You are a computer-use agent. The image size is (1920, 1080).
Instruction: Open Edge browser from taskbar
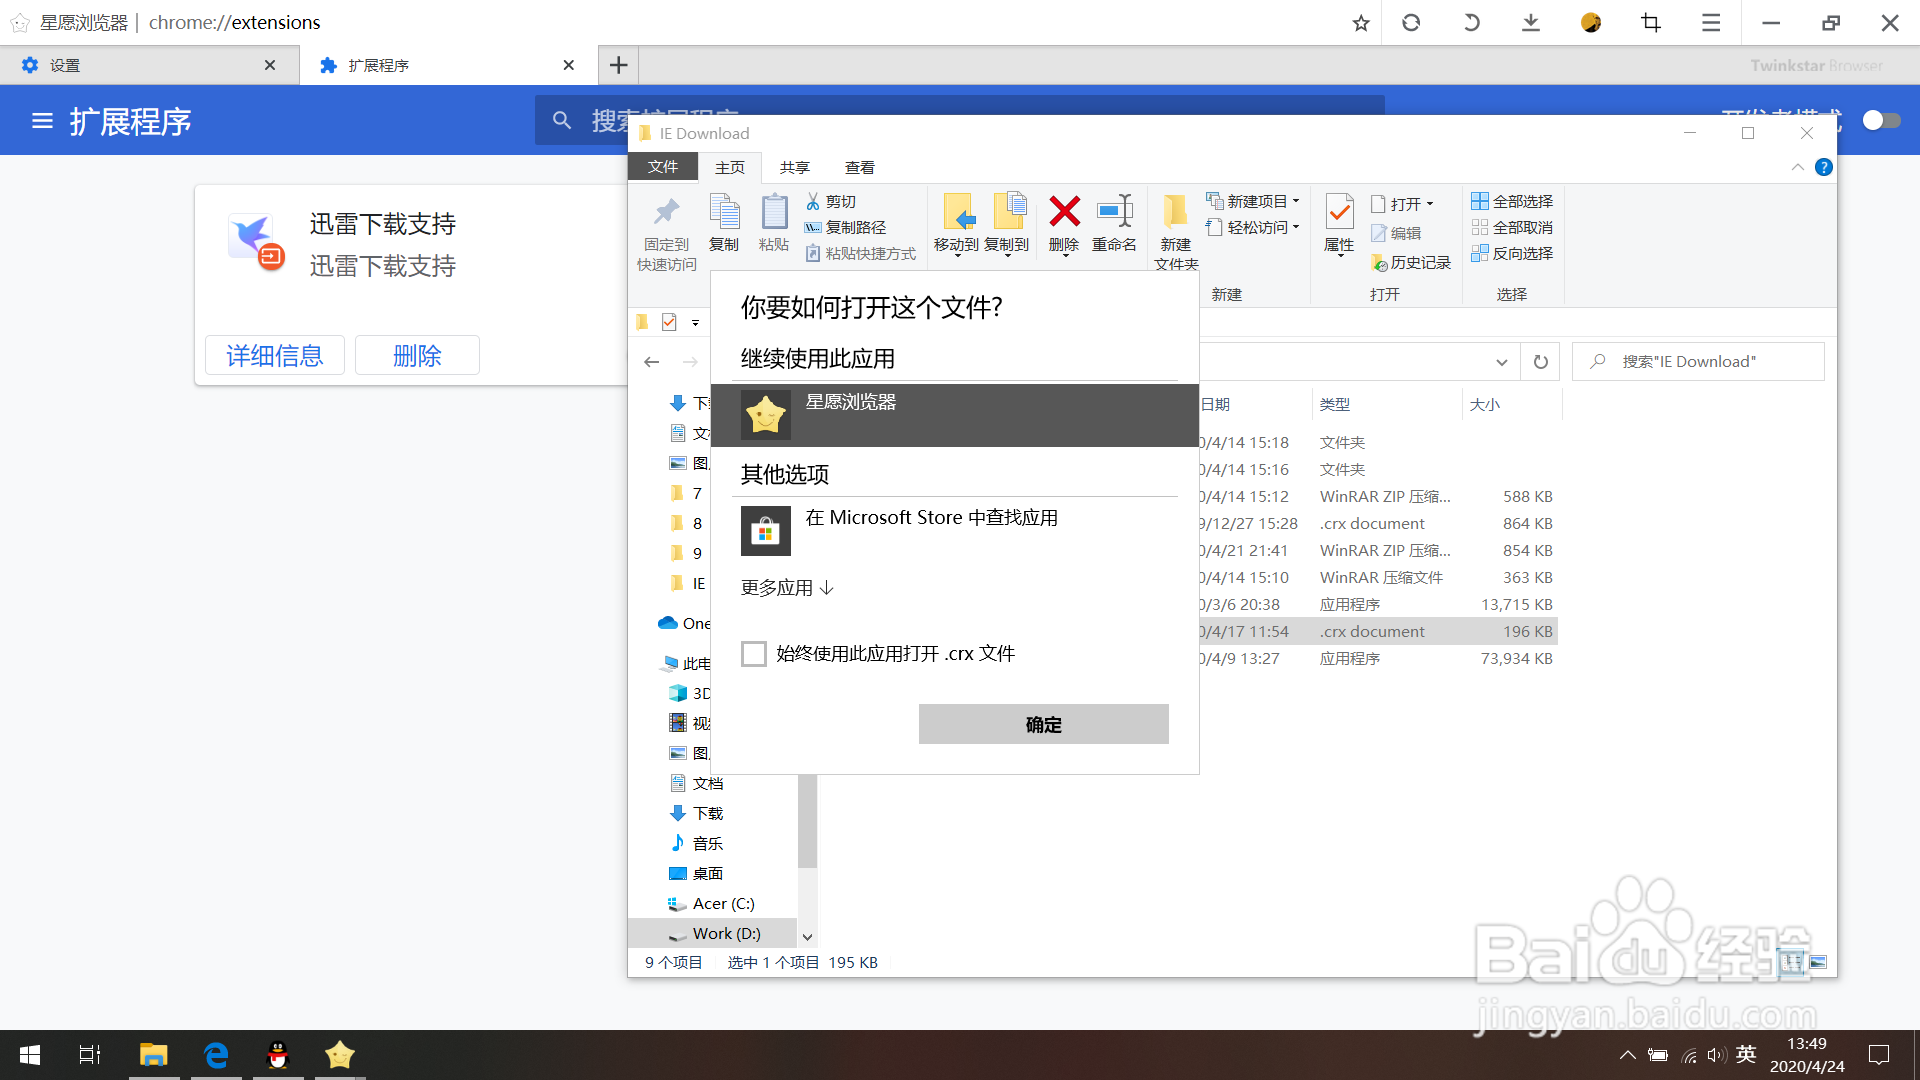(216, 1054)
